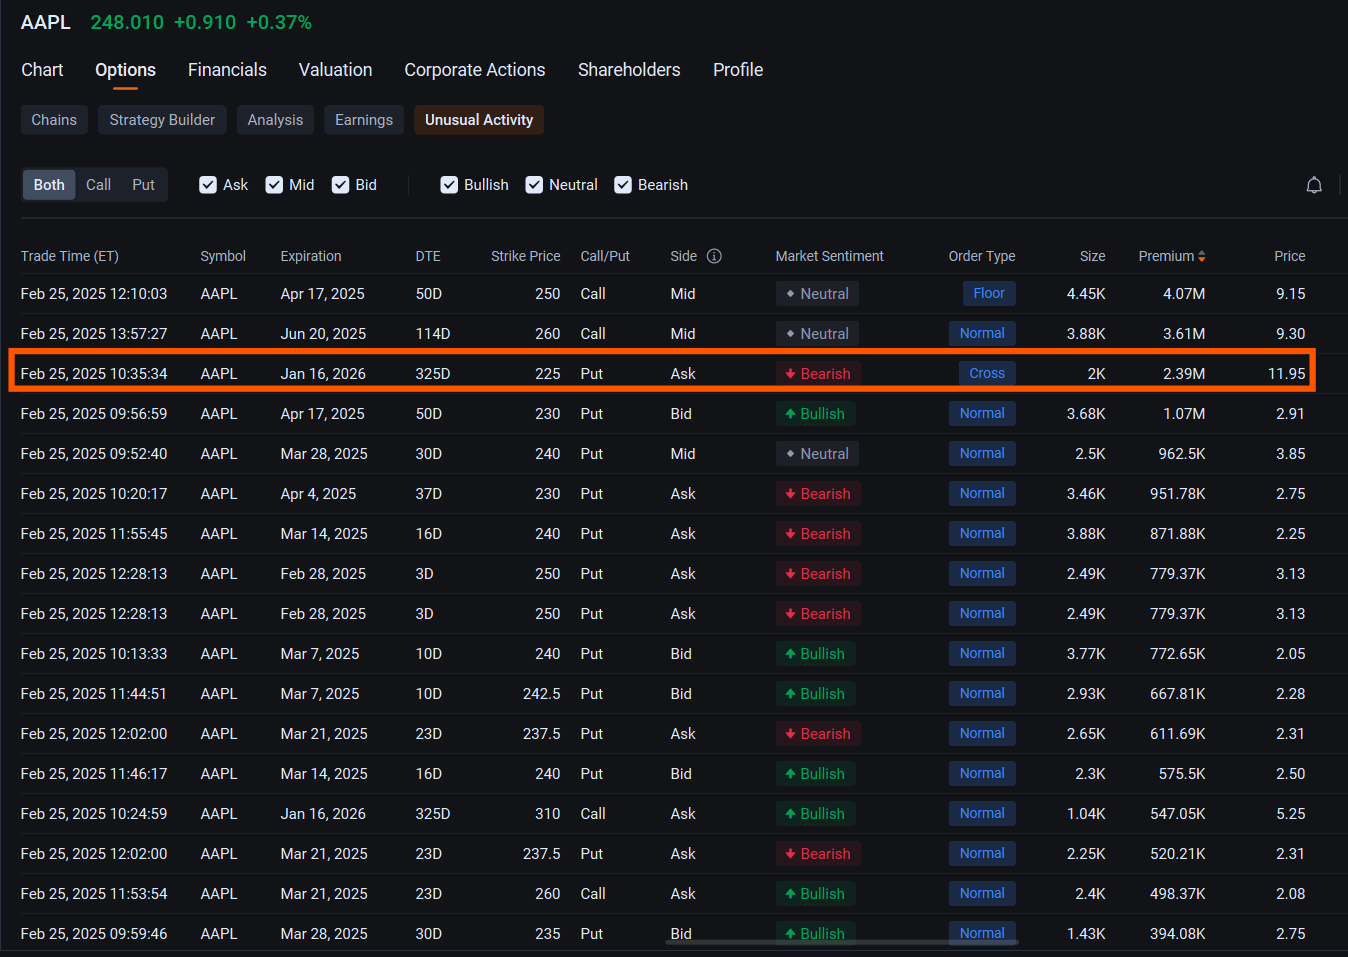Click Bearish badge on 10:35:34 row
This screenshot has width=1348, height=957.
coord(817,374)
